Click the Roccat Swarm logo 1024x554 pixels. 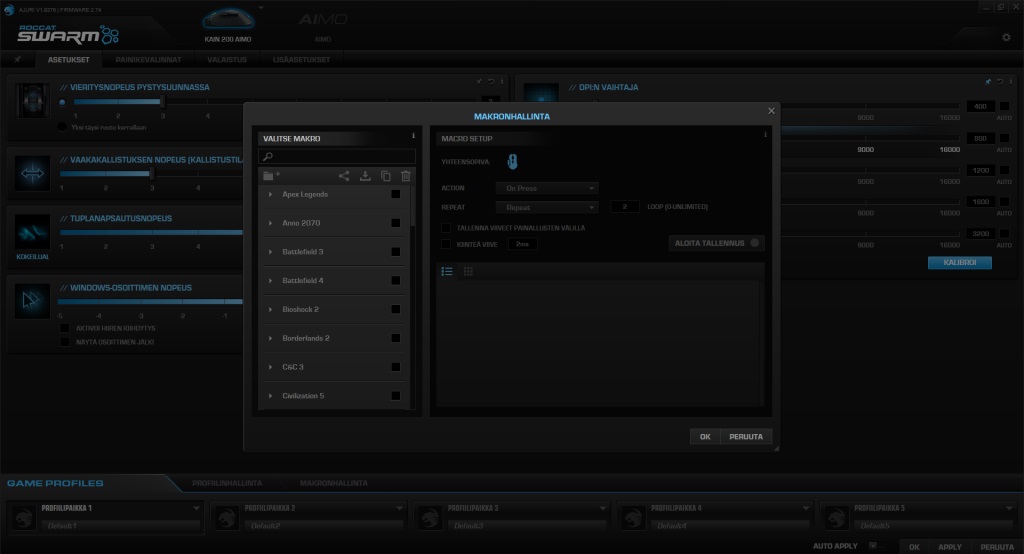69,34
